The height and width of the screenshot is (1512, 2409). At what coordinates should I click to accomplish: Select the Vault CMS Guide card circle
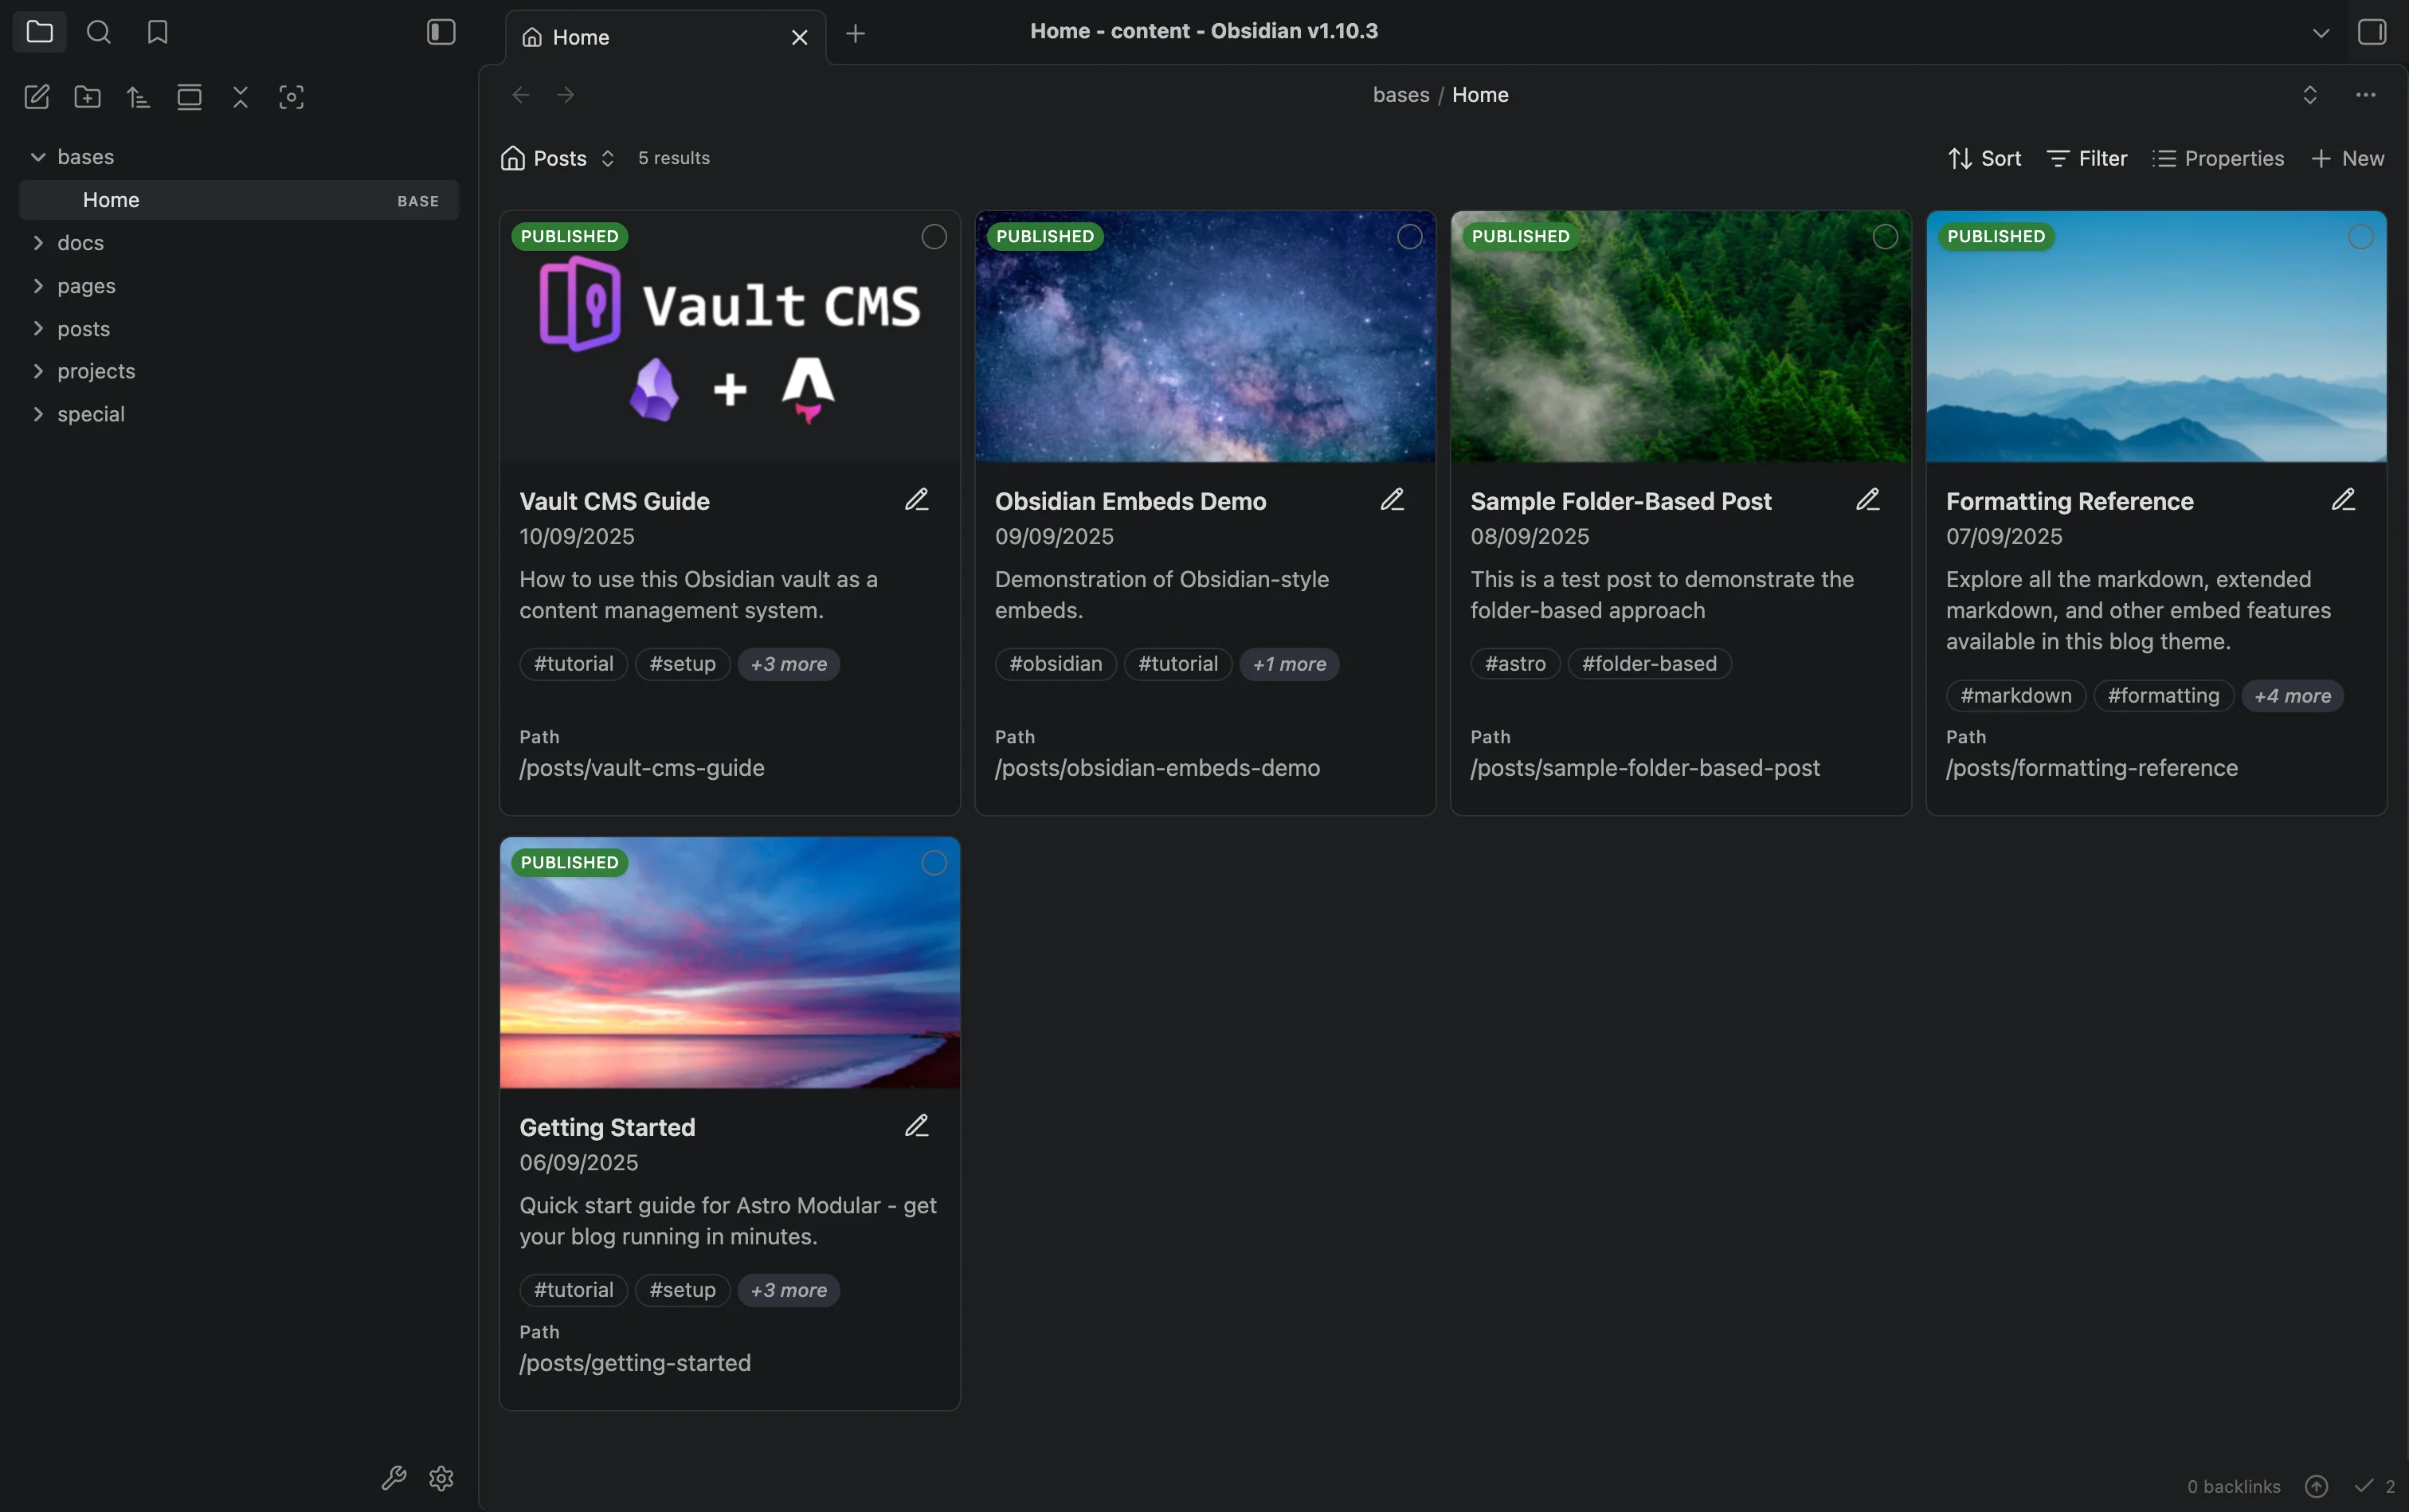(x=934, y=237)
